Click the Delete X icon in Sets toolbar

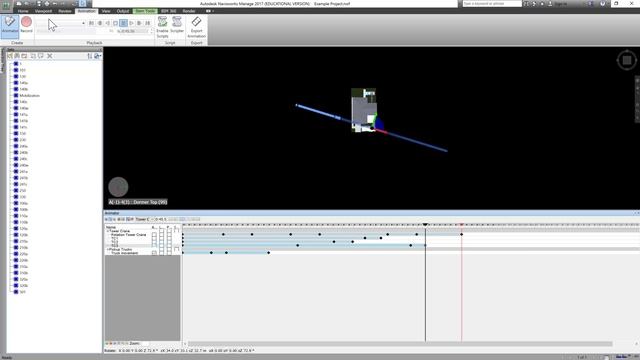[50, 56]
